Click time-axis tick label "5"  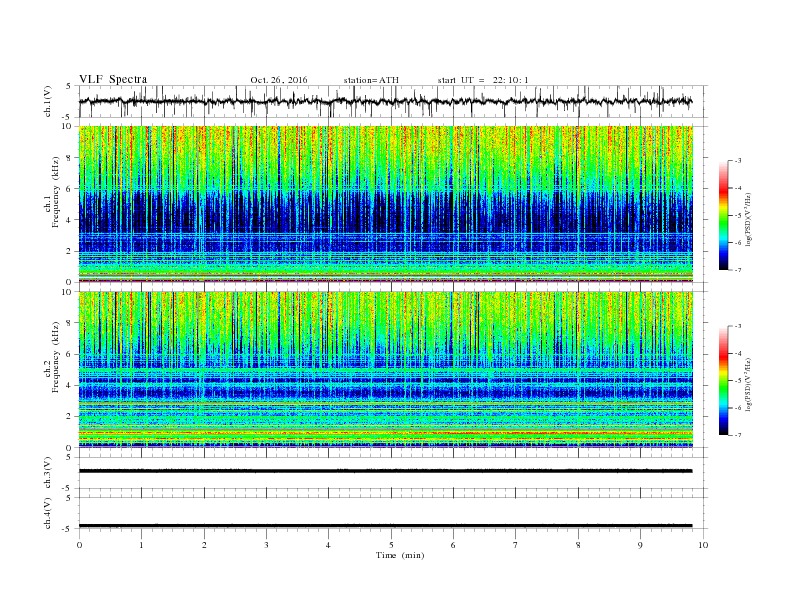point(391,545)
